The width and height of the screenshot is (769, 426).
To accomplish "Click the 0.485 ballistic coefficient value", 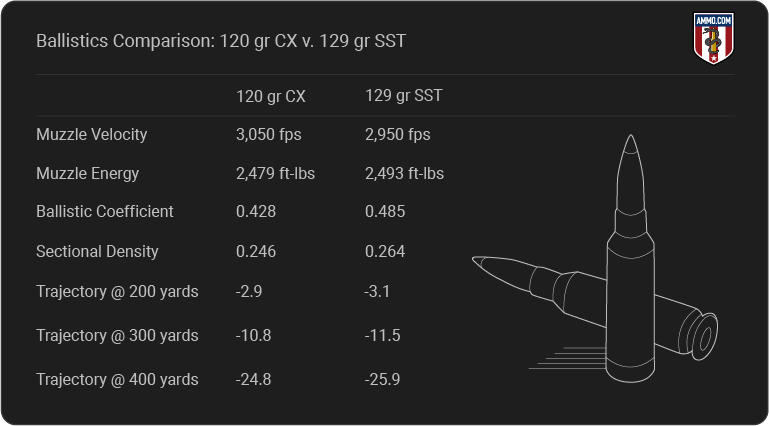I will click(x=385, y=211).
